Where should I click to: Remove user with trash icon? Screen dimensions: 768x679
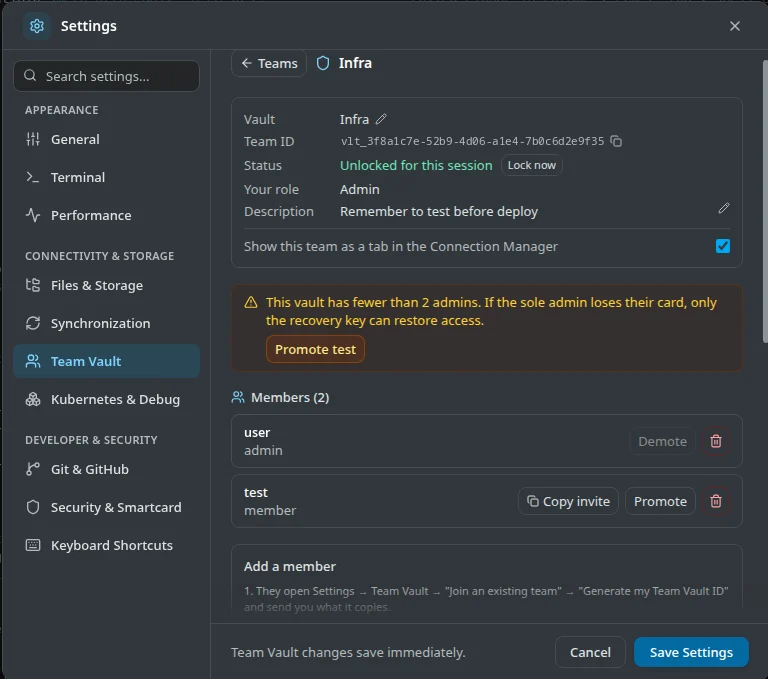click(716, 441)
